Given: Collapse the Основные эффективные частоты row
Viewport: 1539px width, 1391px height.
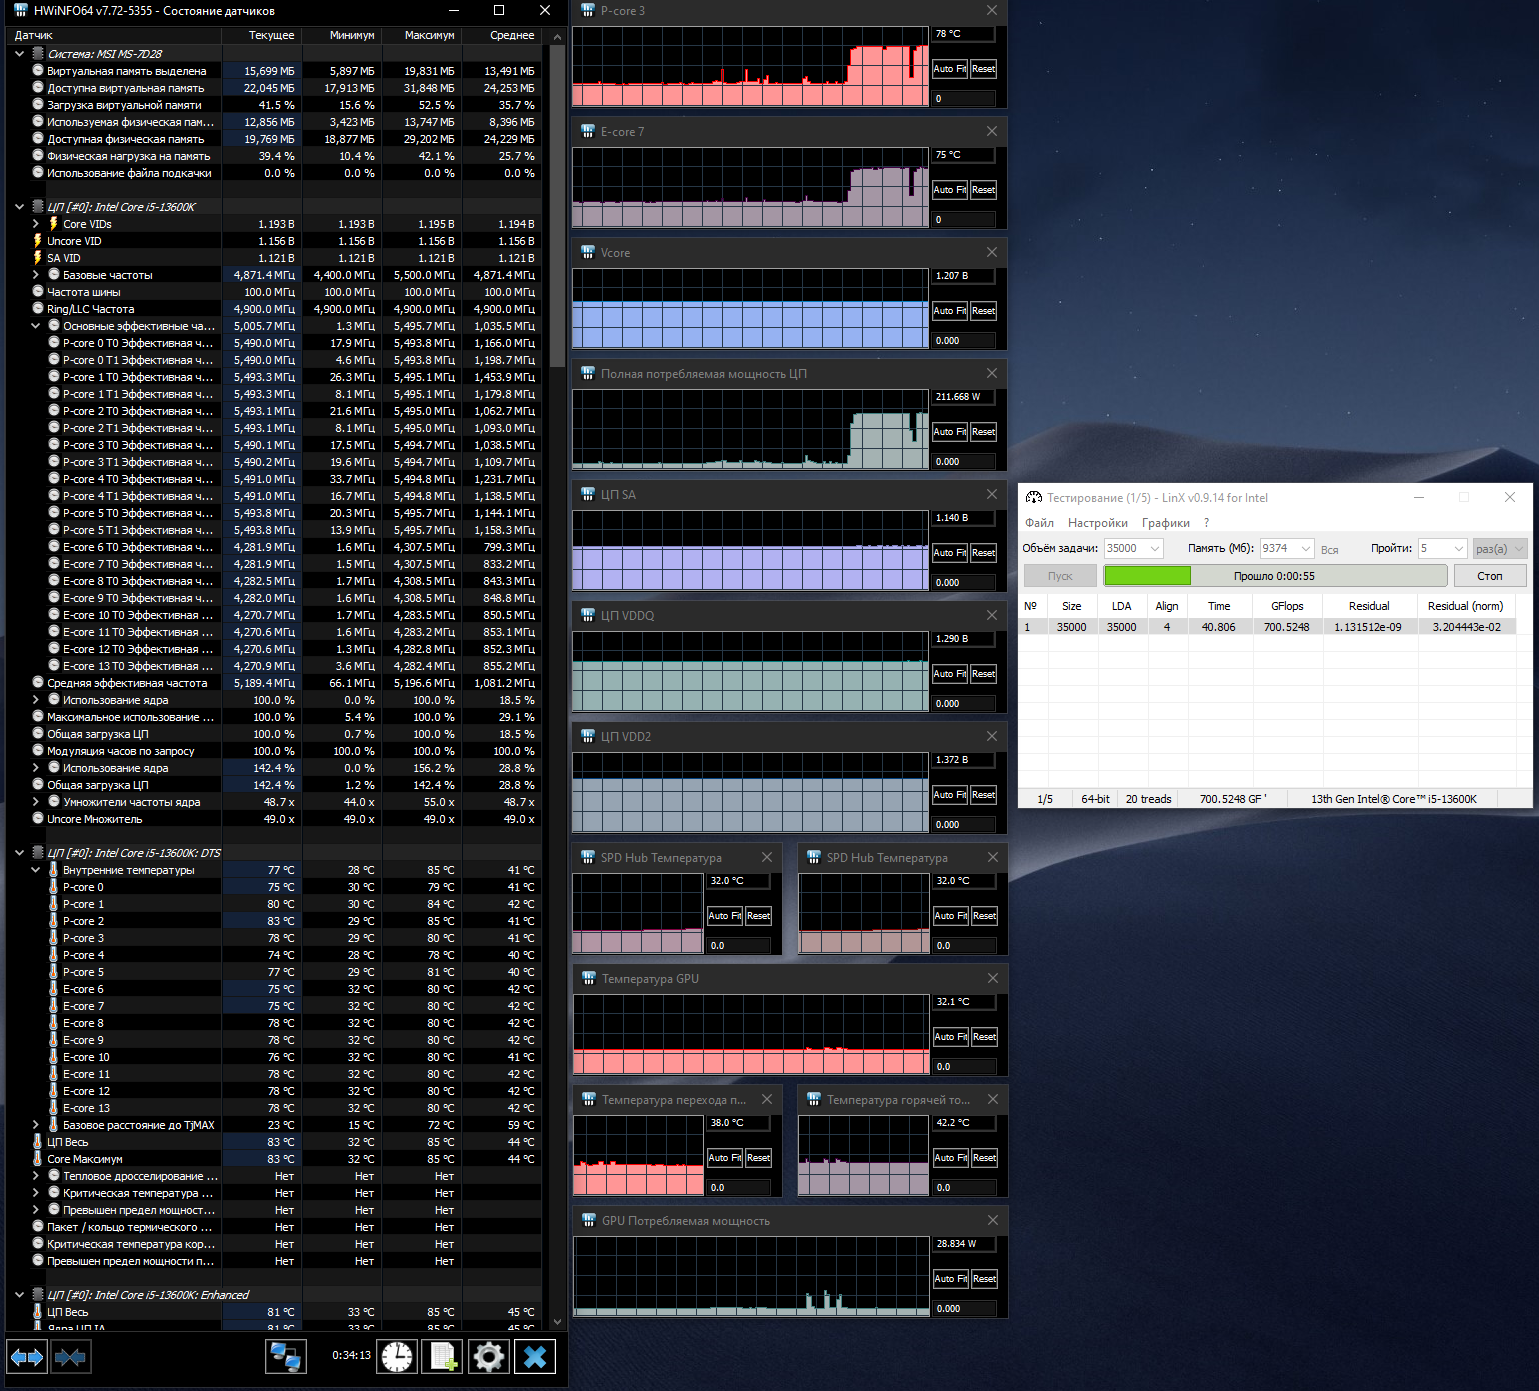Looking at the screenshot, I should 36,326.
